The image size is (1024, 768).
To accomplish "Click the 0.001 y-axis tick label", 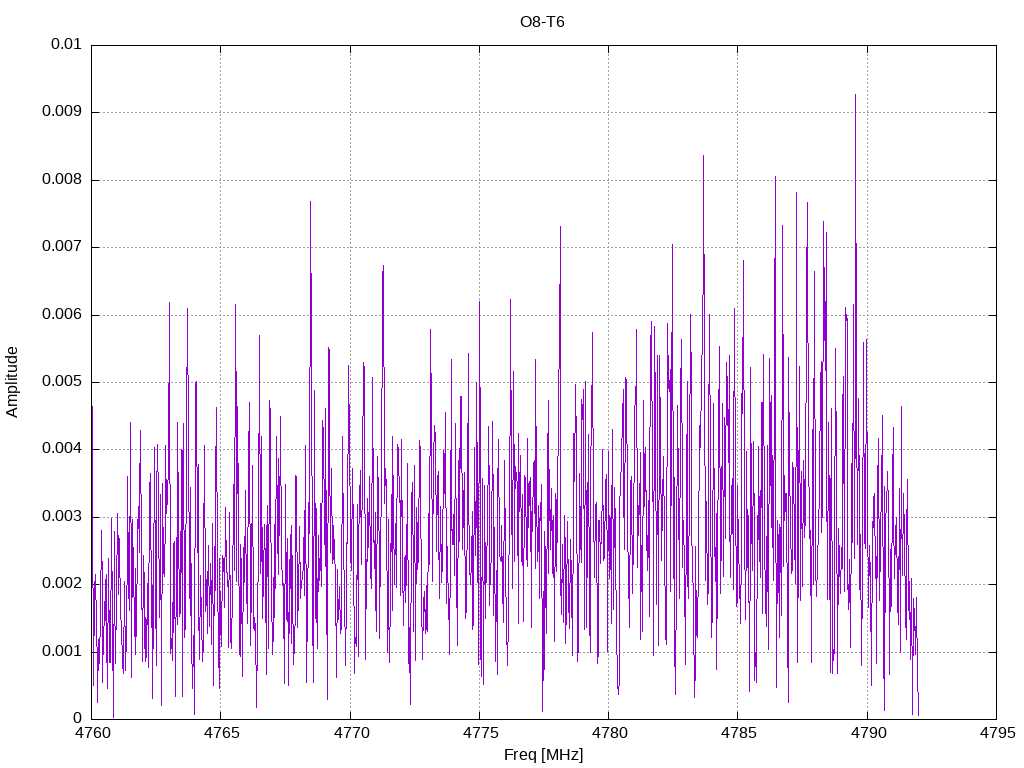I will pyautogui.click(x=62, y=651).
